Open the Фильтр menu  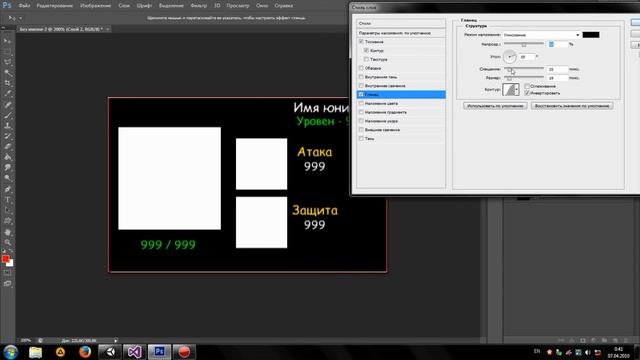pos(199,6)
